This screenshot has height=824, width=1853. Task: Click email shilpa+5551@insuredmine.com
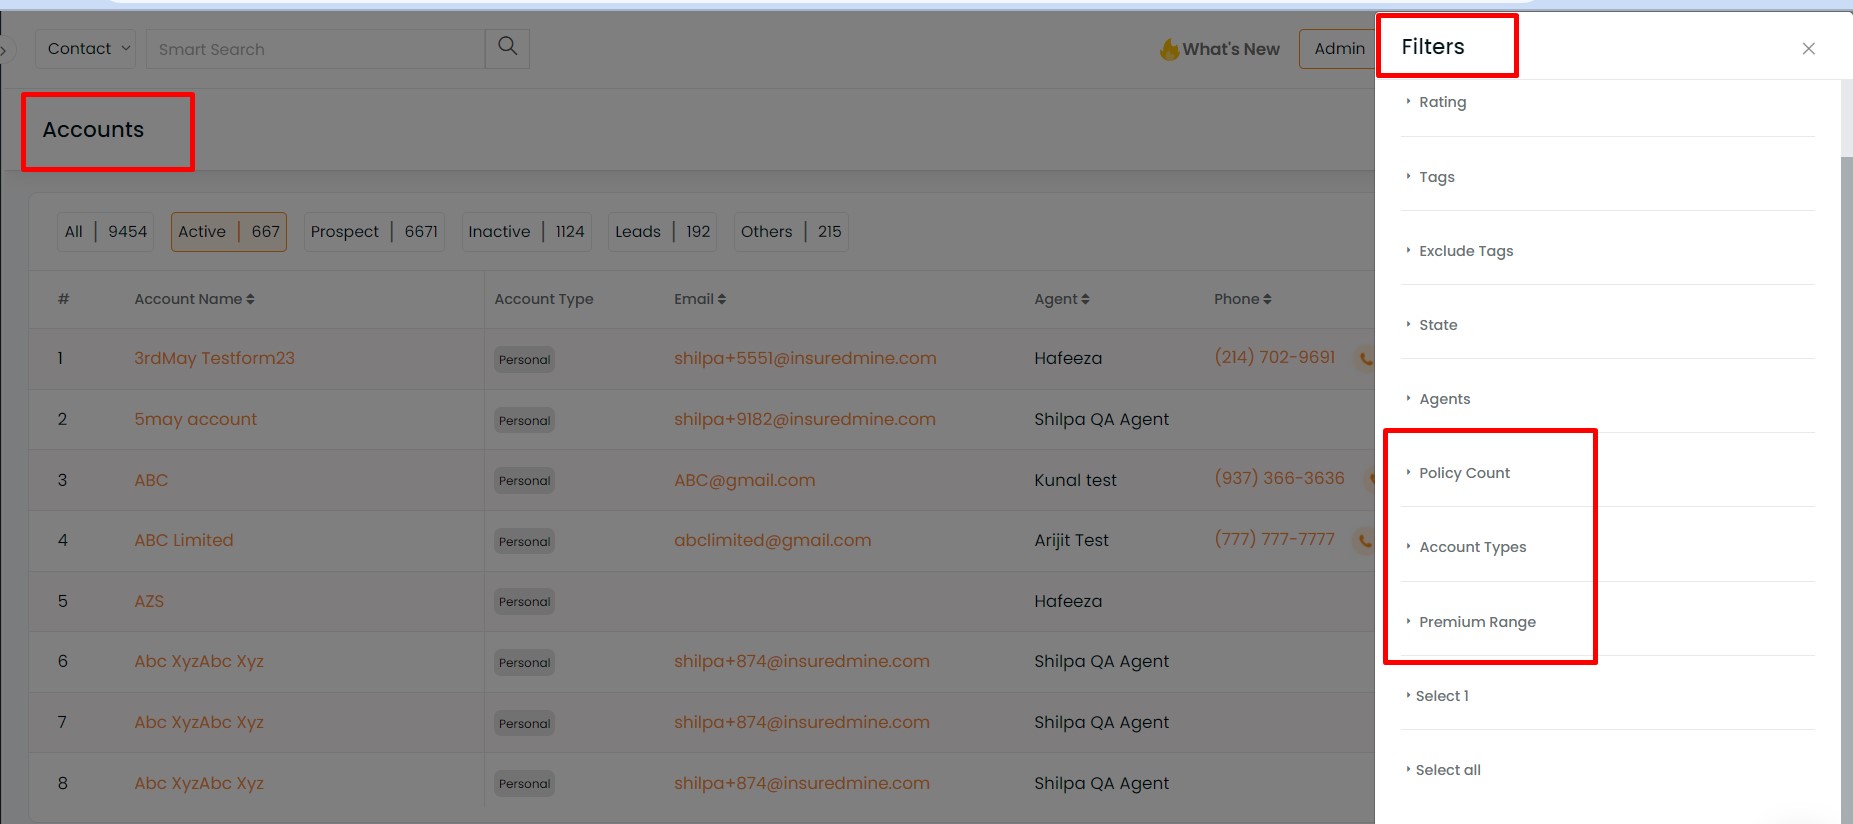(x=805, y=358)
